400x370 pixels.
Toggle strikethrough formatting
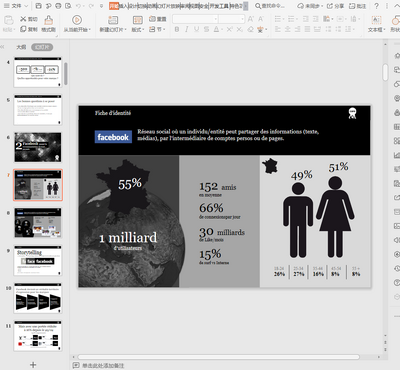(x=206, y=29)
